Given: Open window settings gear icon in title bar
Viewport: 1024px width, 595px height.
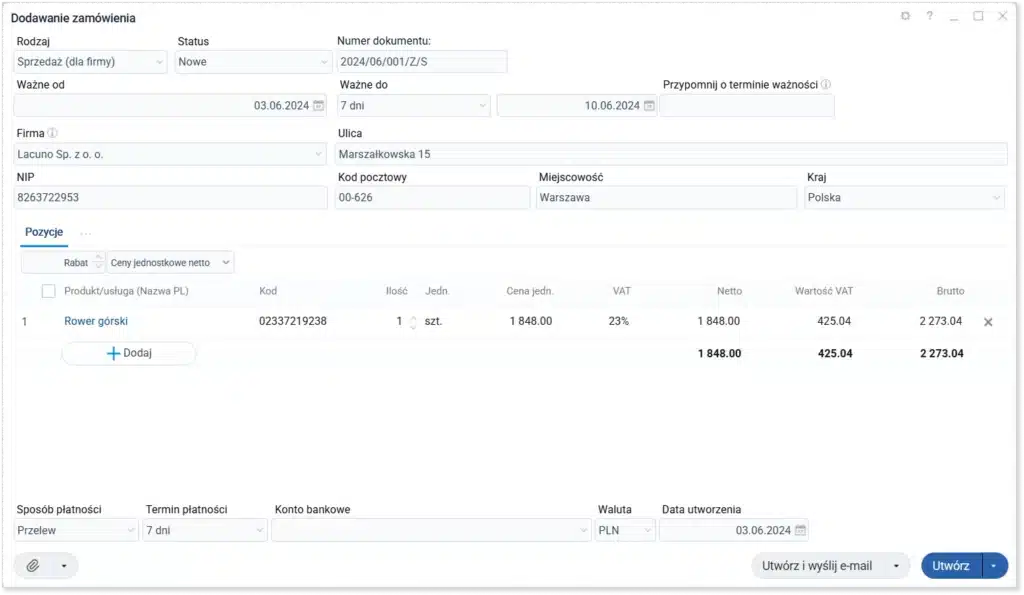Looking at the screenshot, I should (905, 17).
